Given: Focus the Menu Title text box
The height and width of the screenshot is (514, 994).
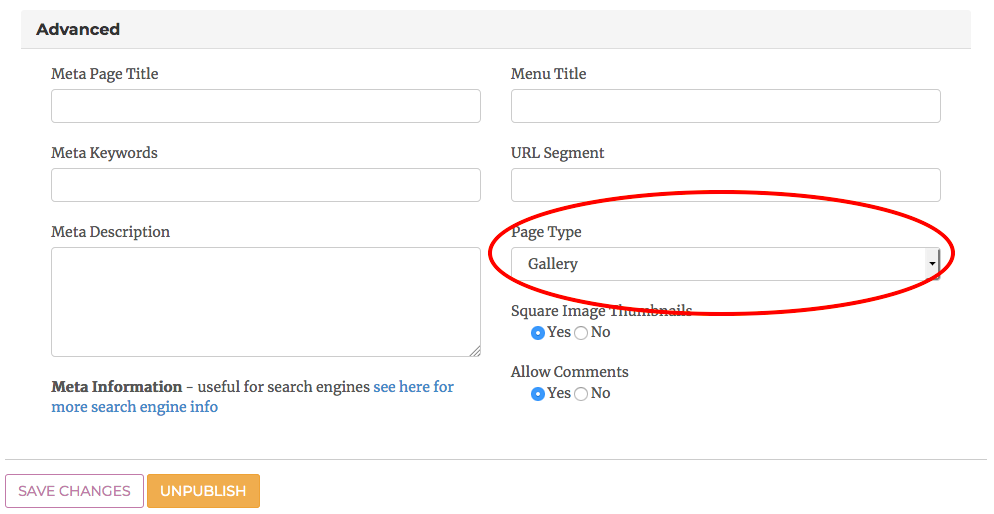Looking at the screenshot, I should coord(725,106).
